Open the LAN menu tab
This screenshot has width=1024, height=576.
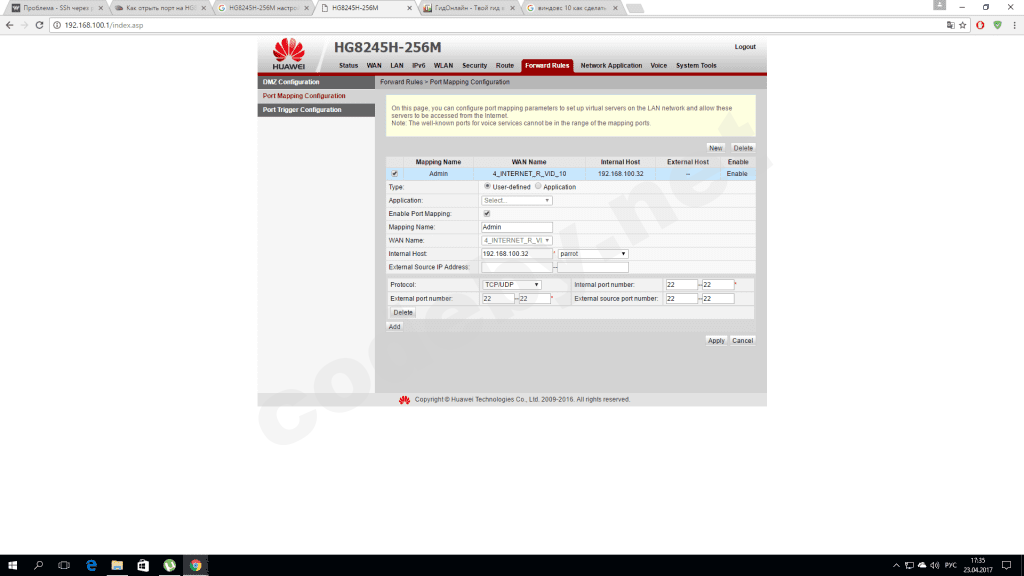coord(396,65)
